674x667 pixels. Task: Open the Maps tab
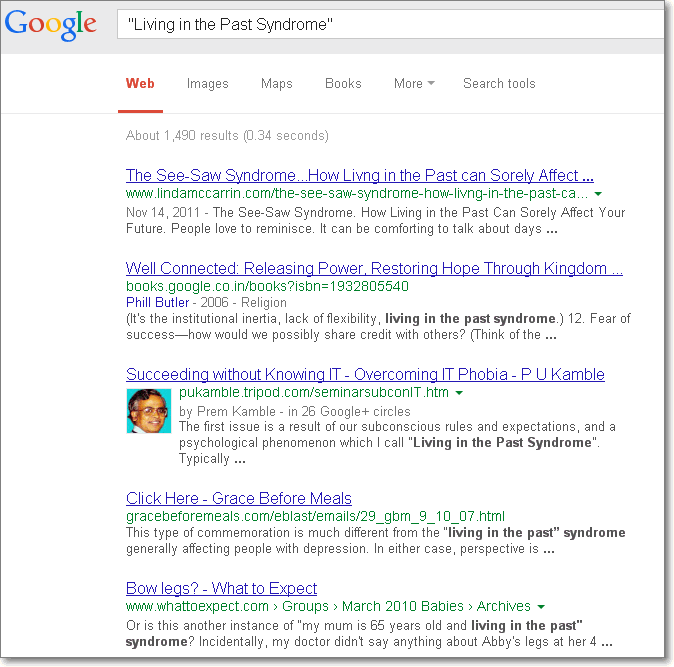(x=277, y=84)
